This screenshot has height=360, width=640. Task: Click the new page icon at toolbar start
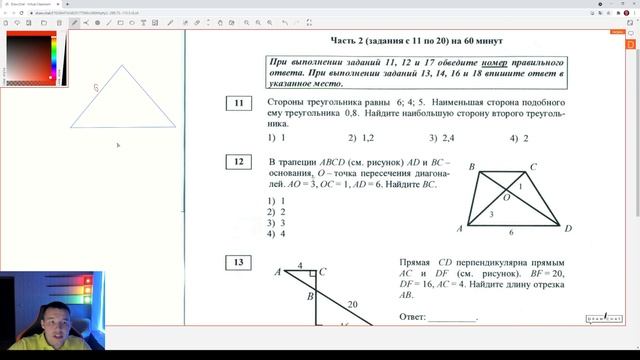pyautogui.click(x=6, y=23)
